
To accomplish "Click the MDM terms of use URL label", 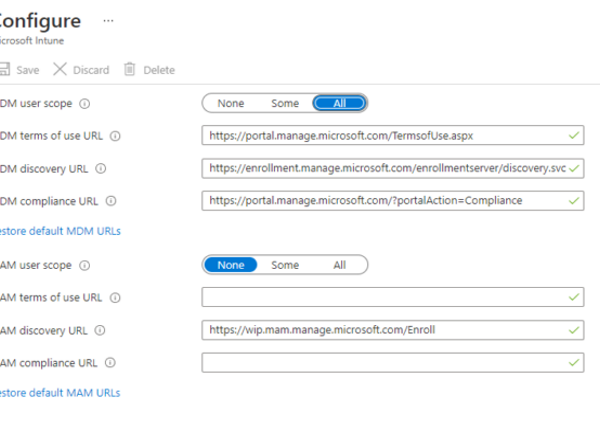I will point(51,136).
